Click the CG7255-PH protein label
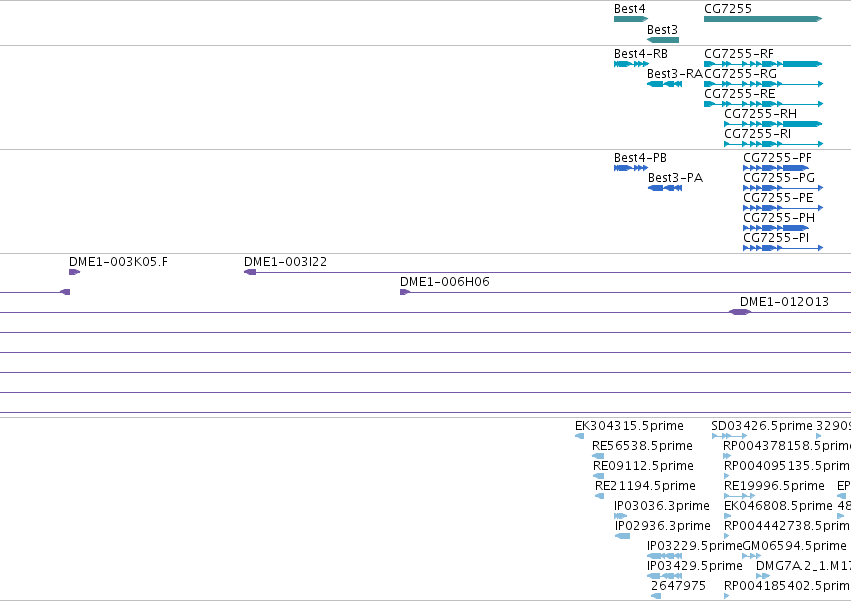This screenshot has height=601, width=851. [779, 218]
